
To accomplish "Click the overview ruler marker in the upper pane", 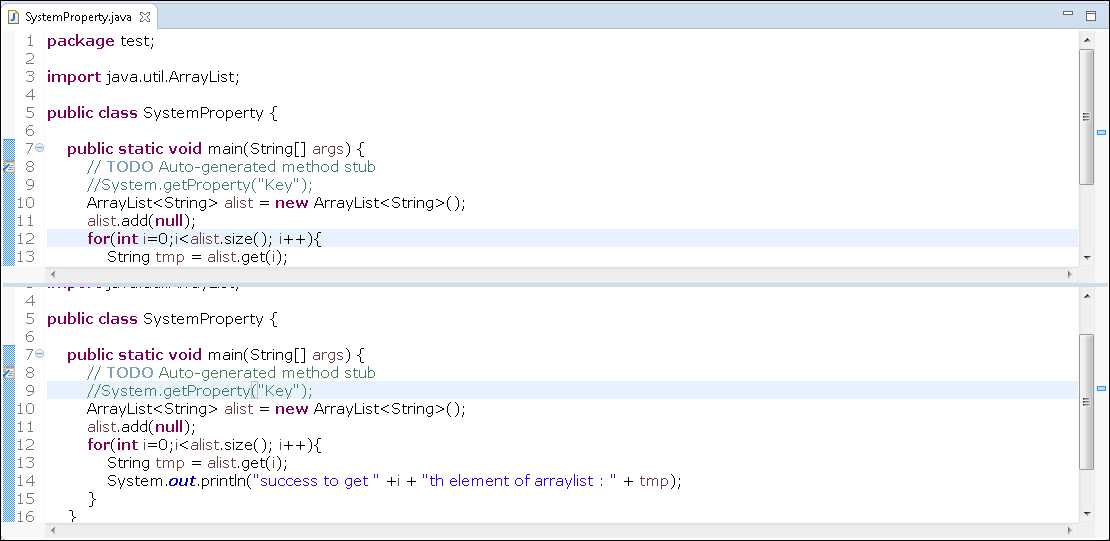I will pos(1102,132).
